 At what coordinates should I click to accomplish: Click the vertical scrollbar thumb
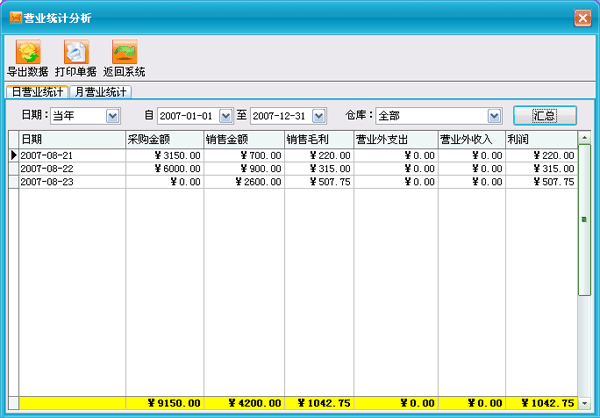[584, 219]
